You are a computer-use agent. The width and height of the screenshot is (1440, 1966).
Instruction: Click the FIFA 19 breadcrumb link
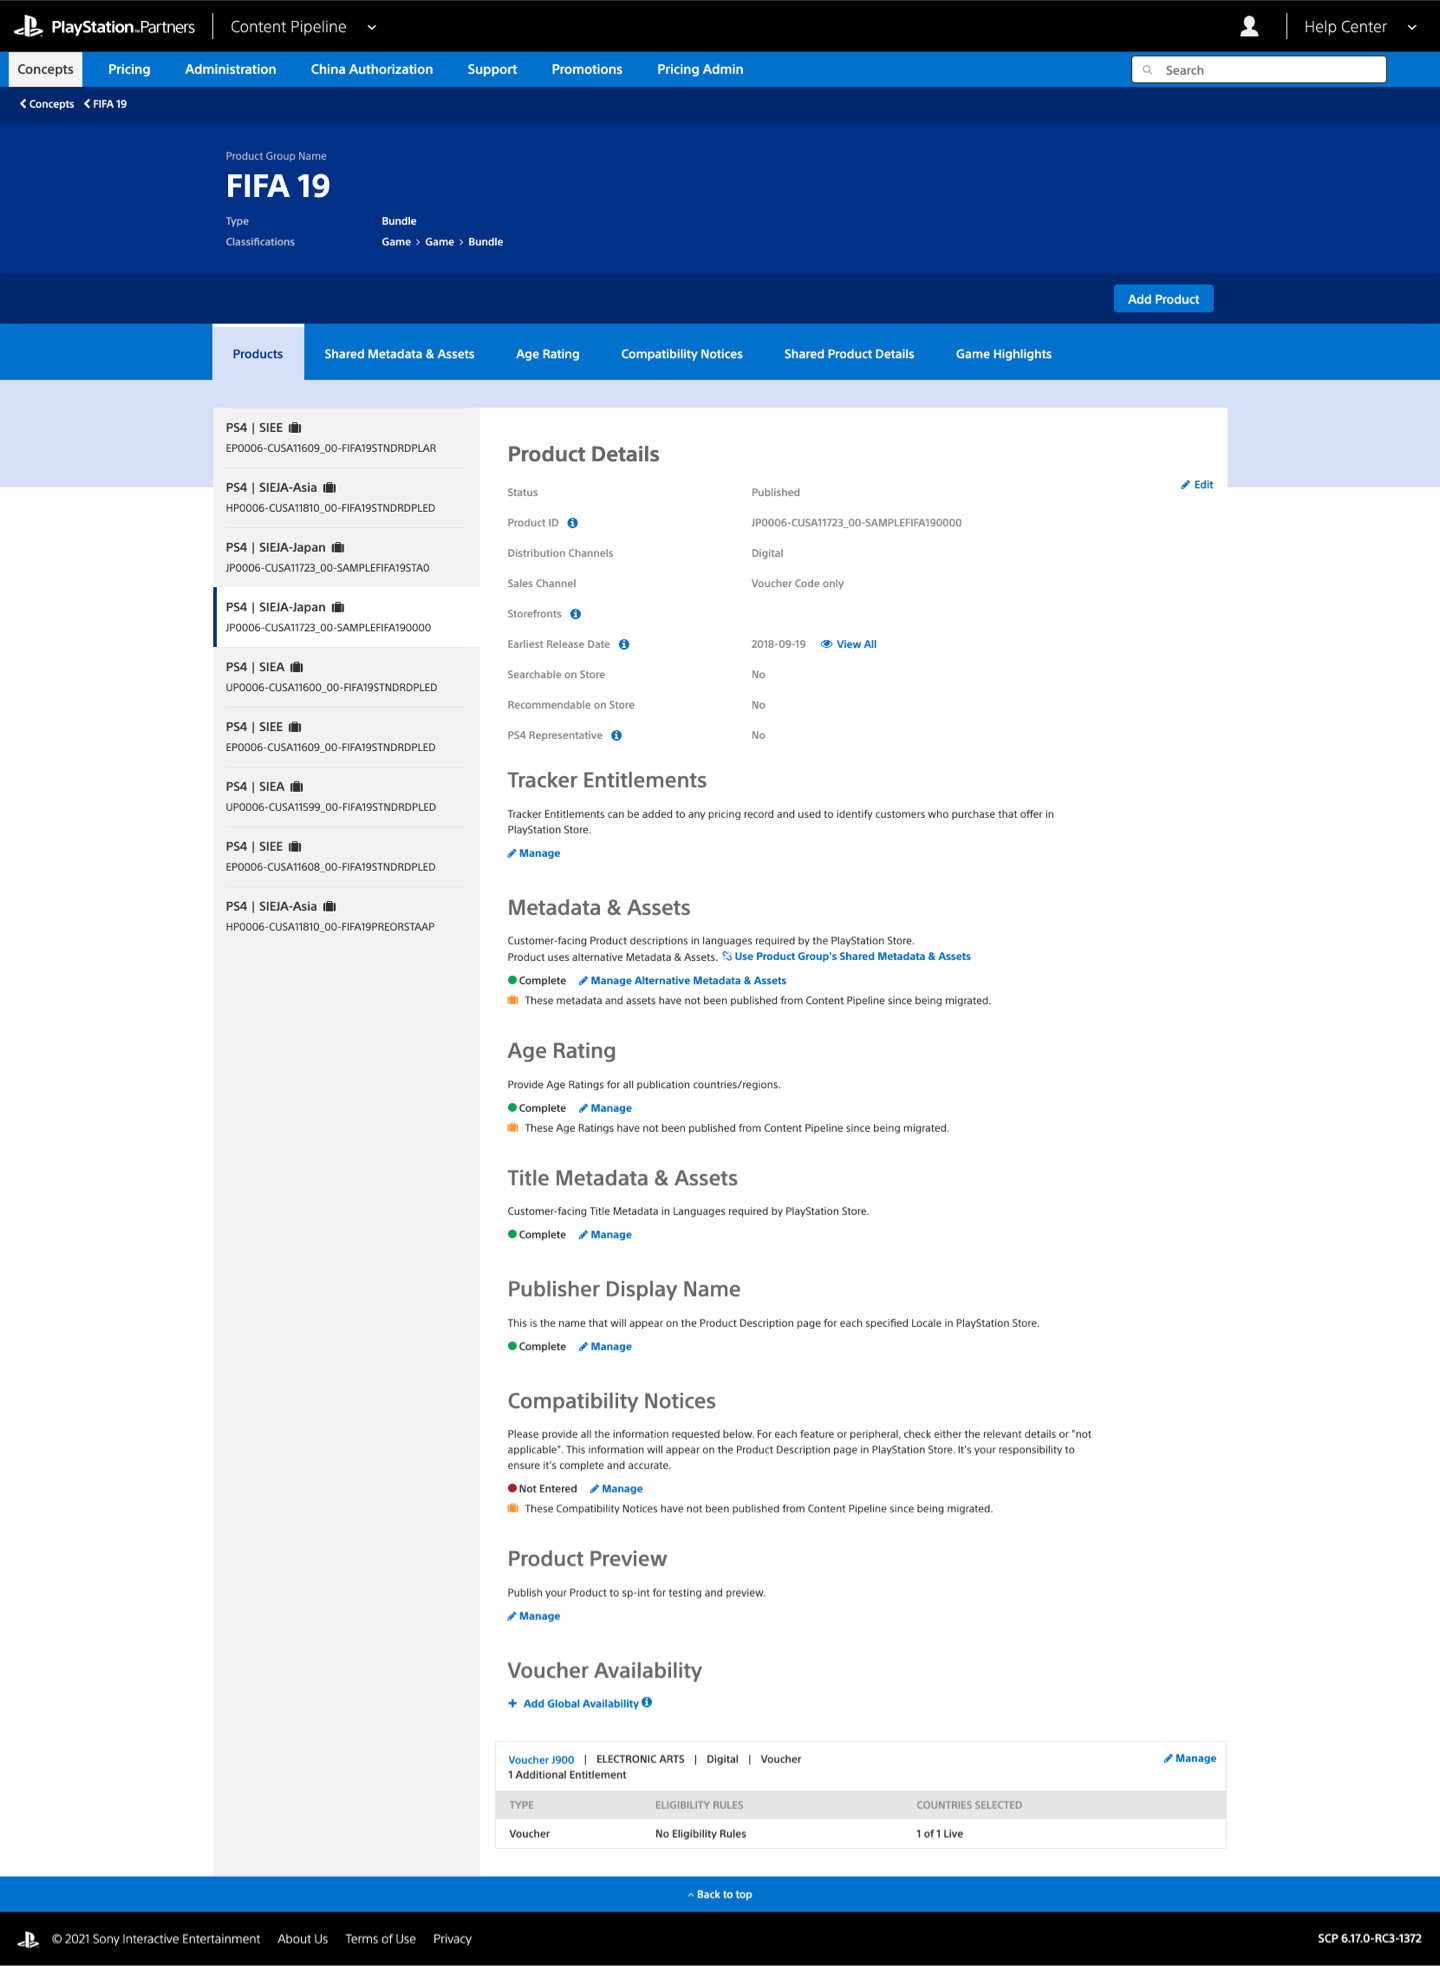[x=105, y=104]
